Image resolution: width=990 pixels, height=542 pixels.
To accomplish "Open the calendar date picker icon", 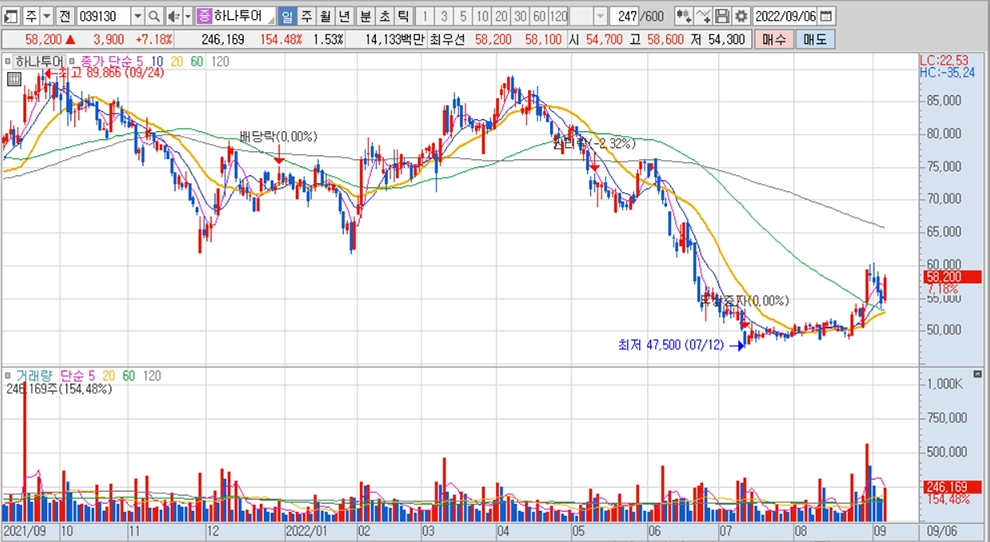I will click(x=825, y=17).
